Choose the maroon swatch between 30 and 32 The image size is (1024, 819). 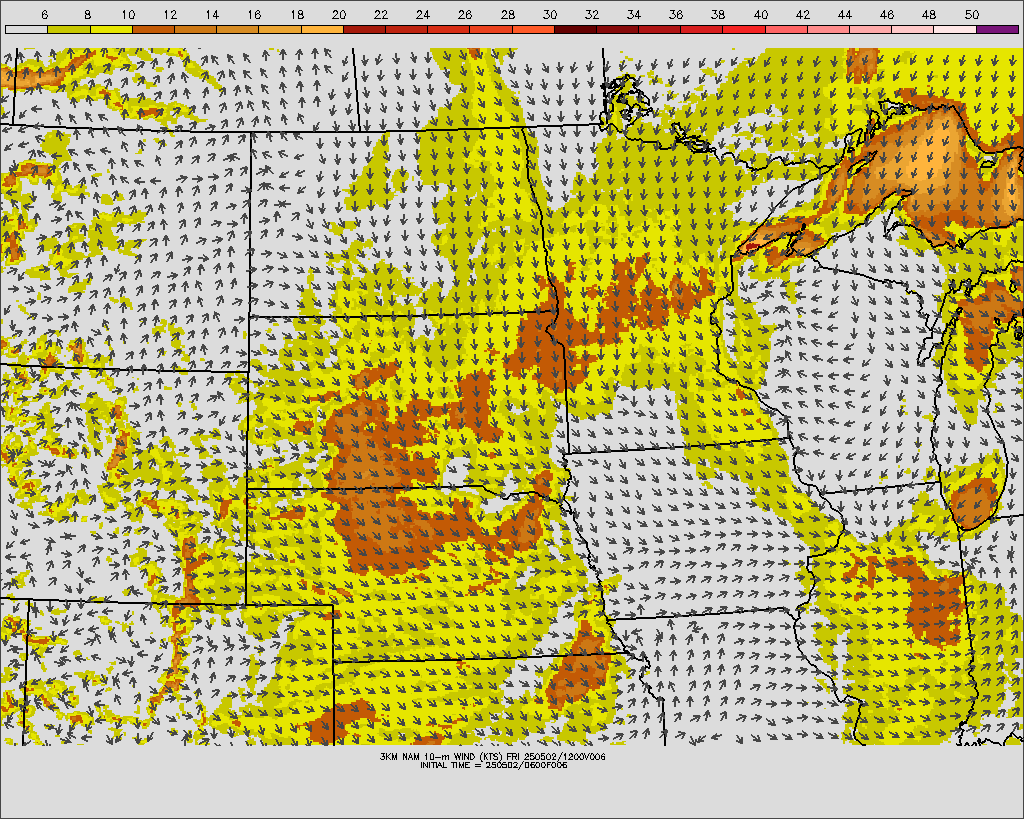coord(575,29)
